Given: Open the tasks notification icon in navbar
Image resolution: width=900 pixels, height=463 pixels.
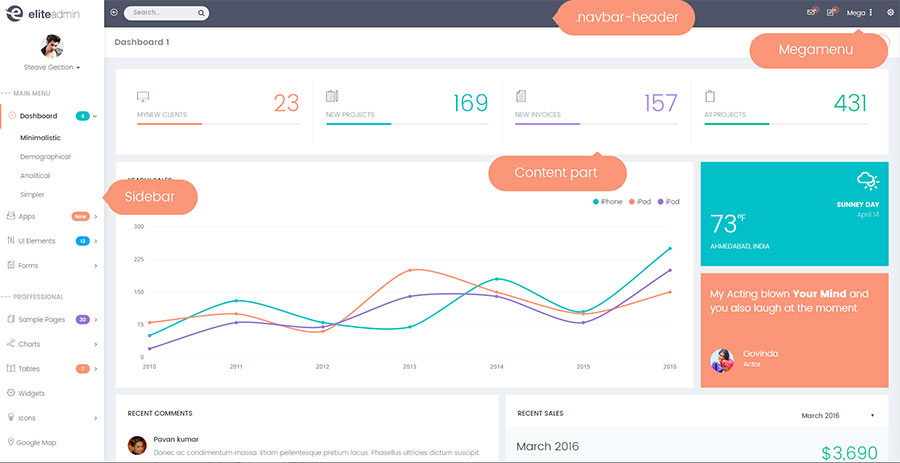Looking at the screenshot, I should pyautogui.click(x=830, y=12).
